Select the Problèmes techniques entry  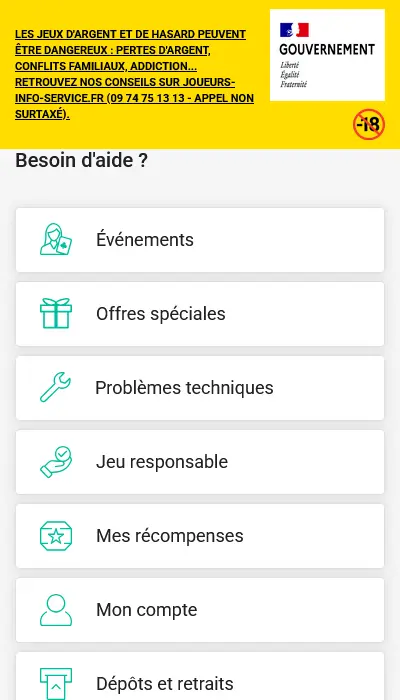200,388
